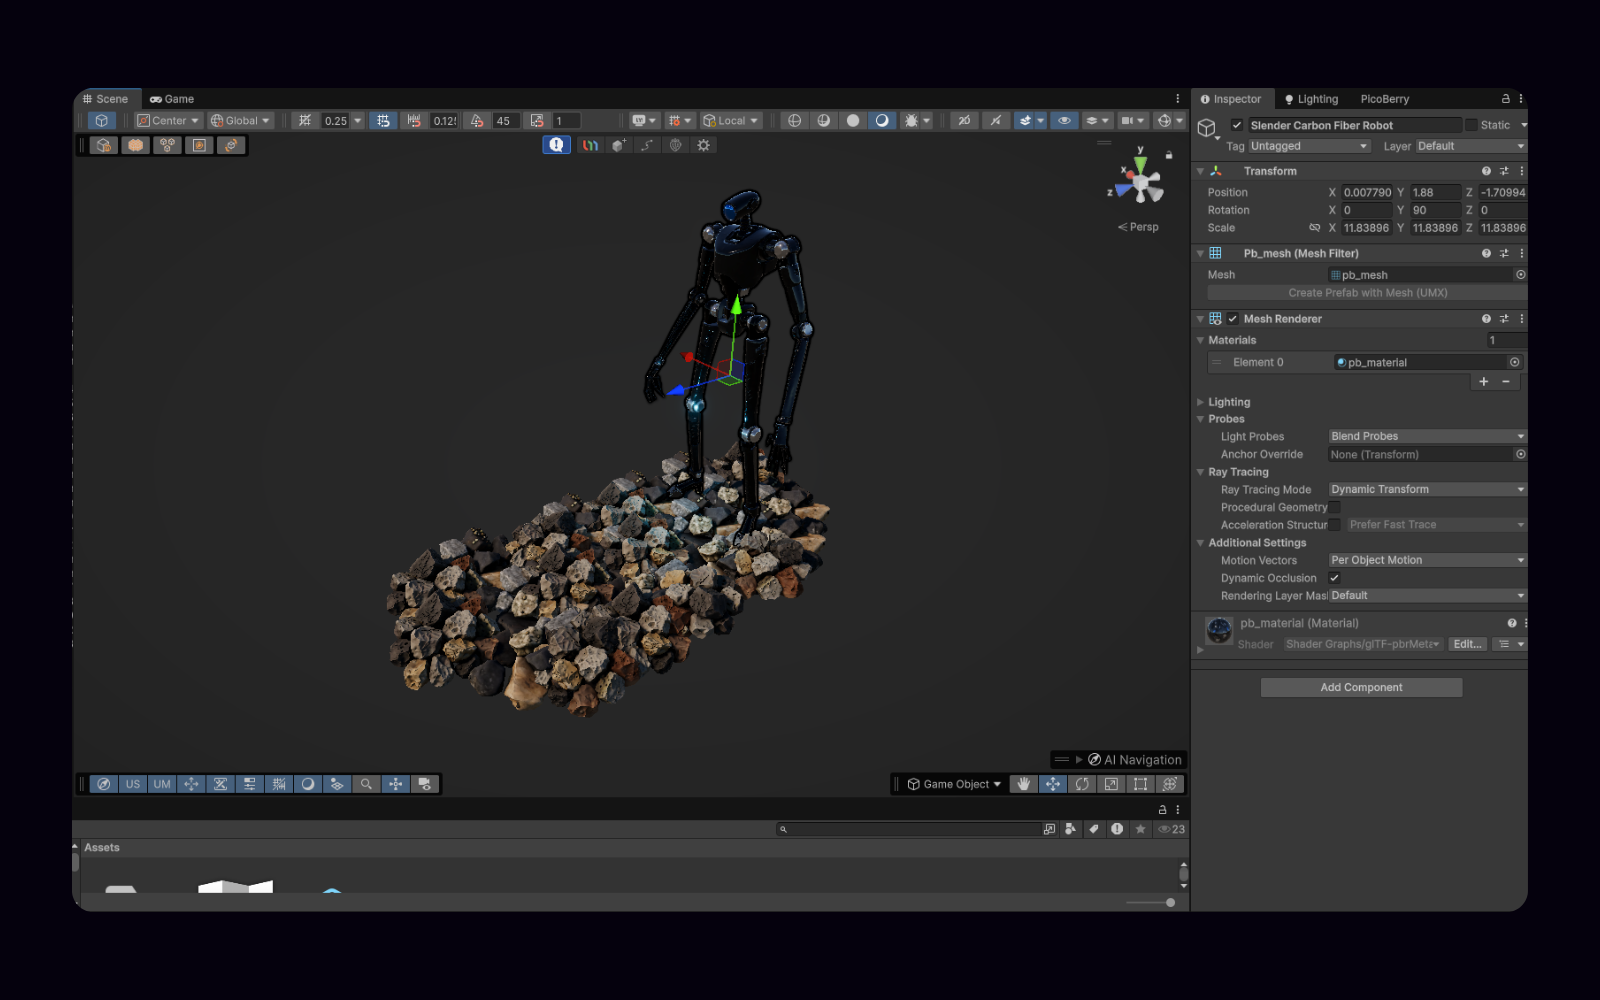Select the Scale tool
The width and height of the screenshot is (1600, 1000).
pyautogui.click(x=1111, y=784)
